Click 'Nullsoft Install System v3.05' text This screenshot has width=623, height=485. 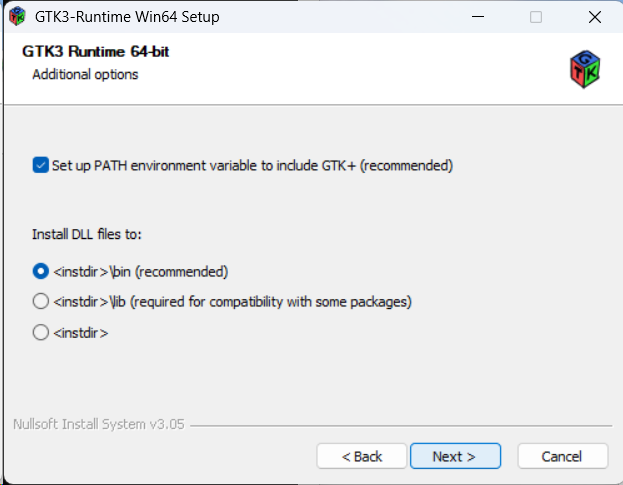(x=99, y=424)
